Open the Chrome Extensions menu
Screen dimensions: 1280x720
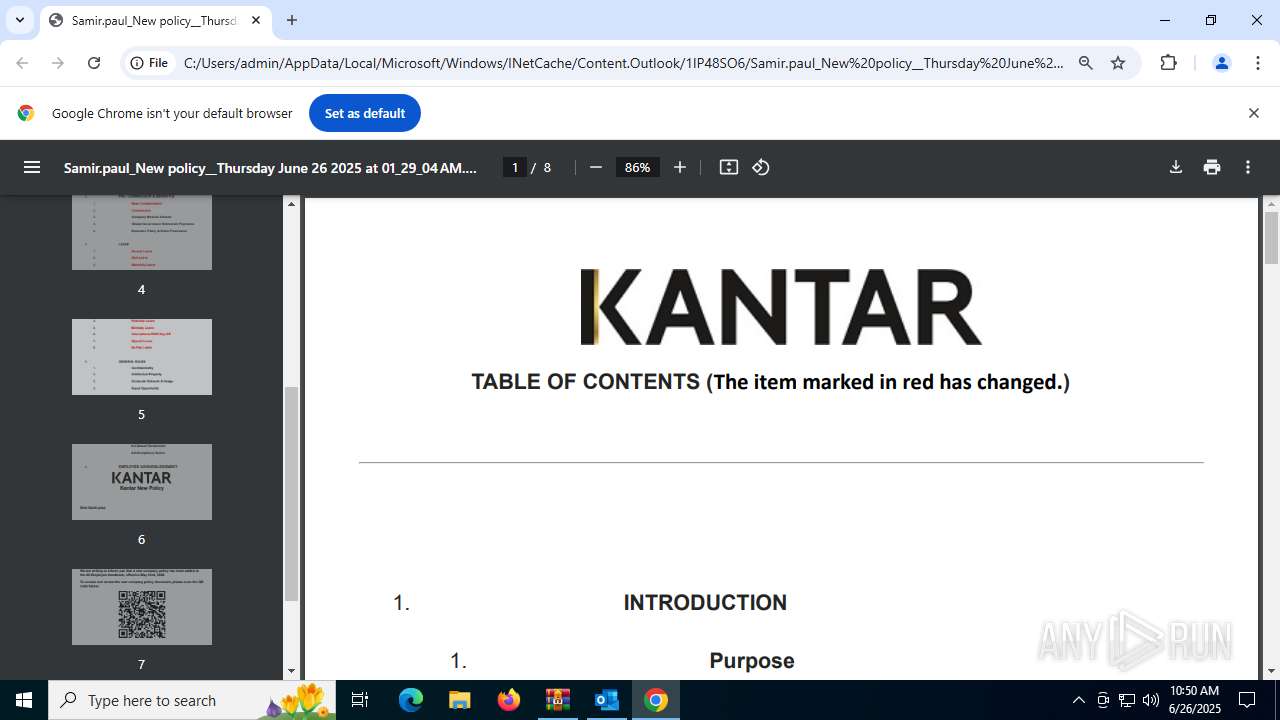coord(1169,63)
